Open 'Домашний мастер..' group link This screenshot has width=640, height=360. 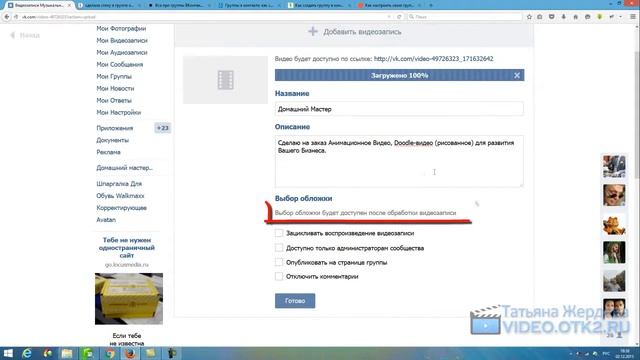124,168
